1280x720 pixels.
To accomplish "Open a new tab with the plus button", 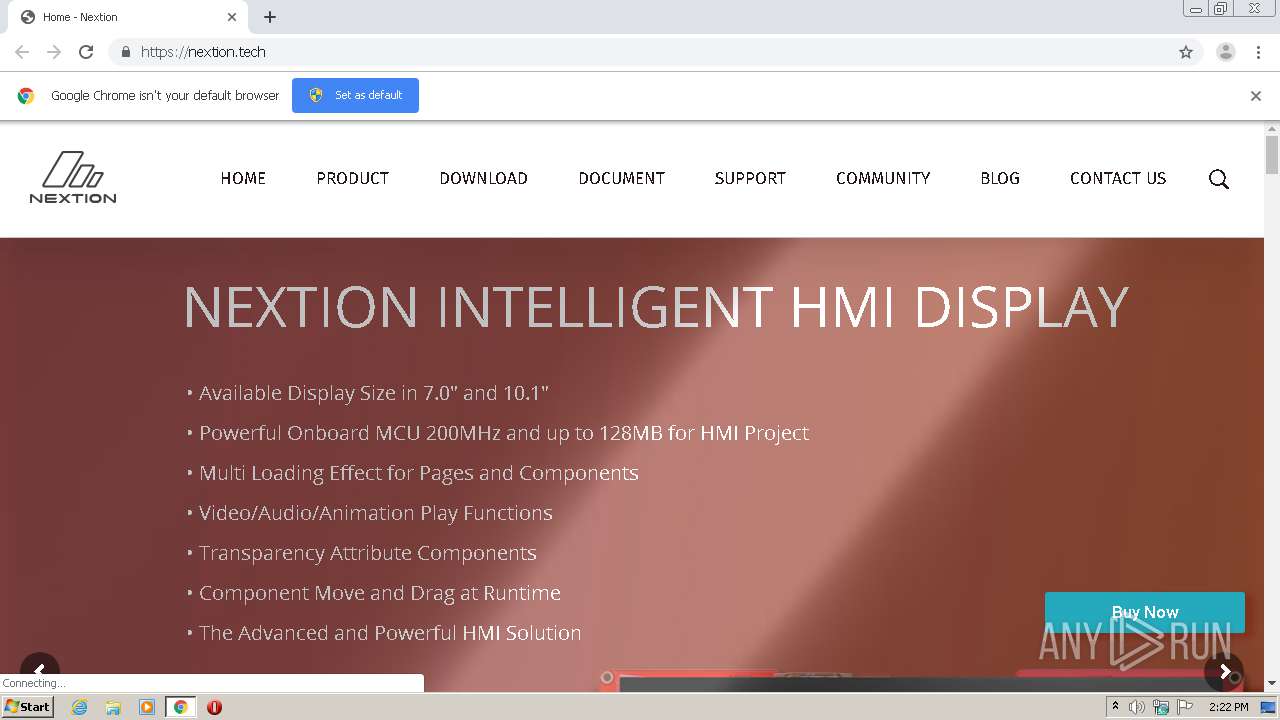I will (x=270, y=17).
